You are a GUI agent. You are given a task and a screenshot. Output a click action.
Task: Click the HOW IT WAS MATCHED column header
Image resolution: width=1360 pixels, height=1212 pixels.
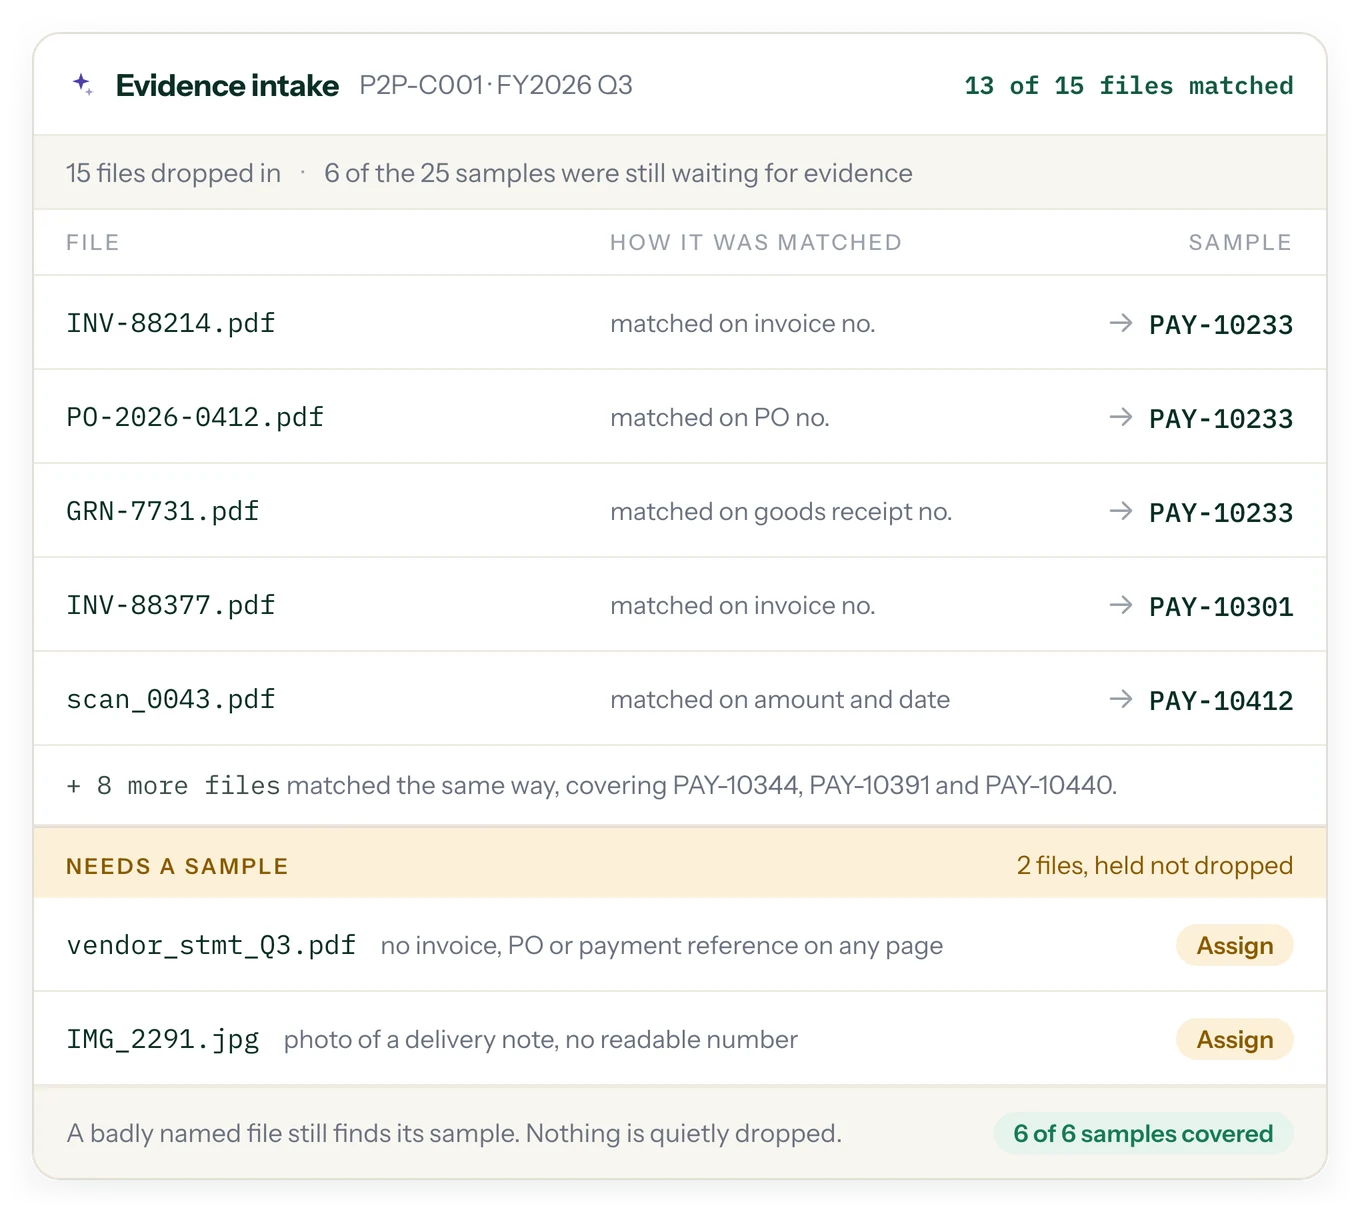[756, 242]
